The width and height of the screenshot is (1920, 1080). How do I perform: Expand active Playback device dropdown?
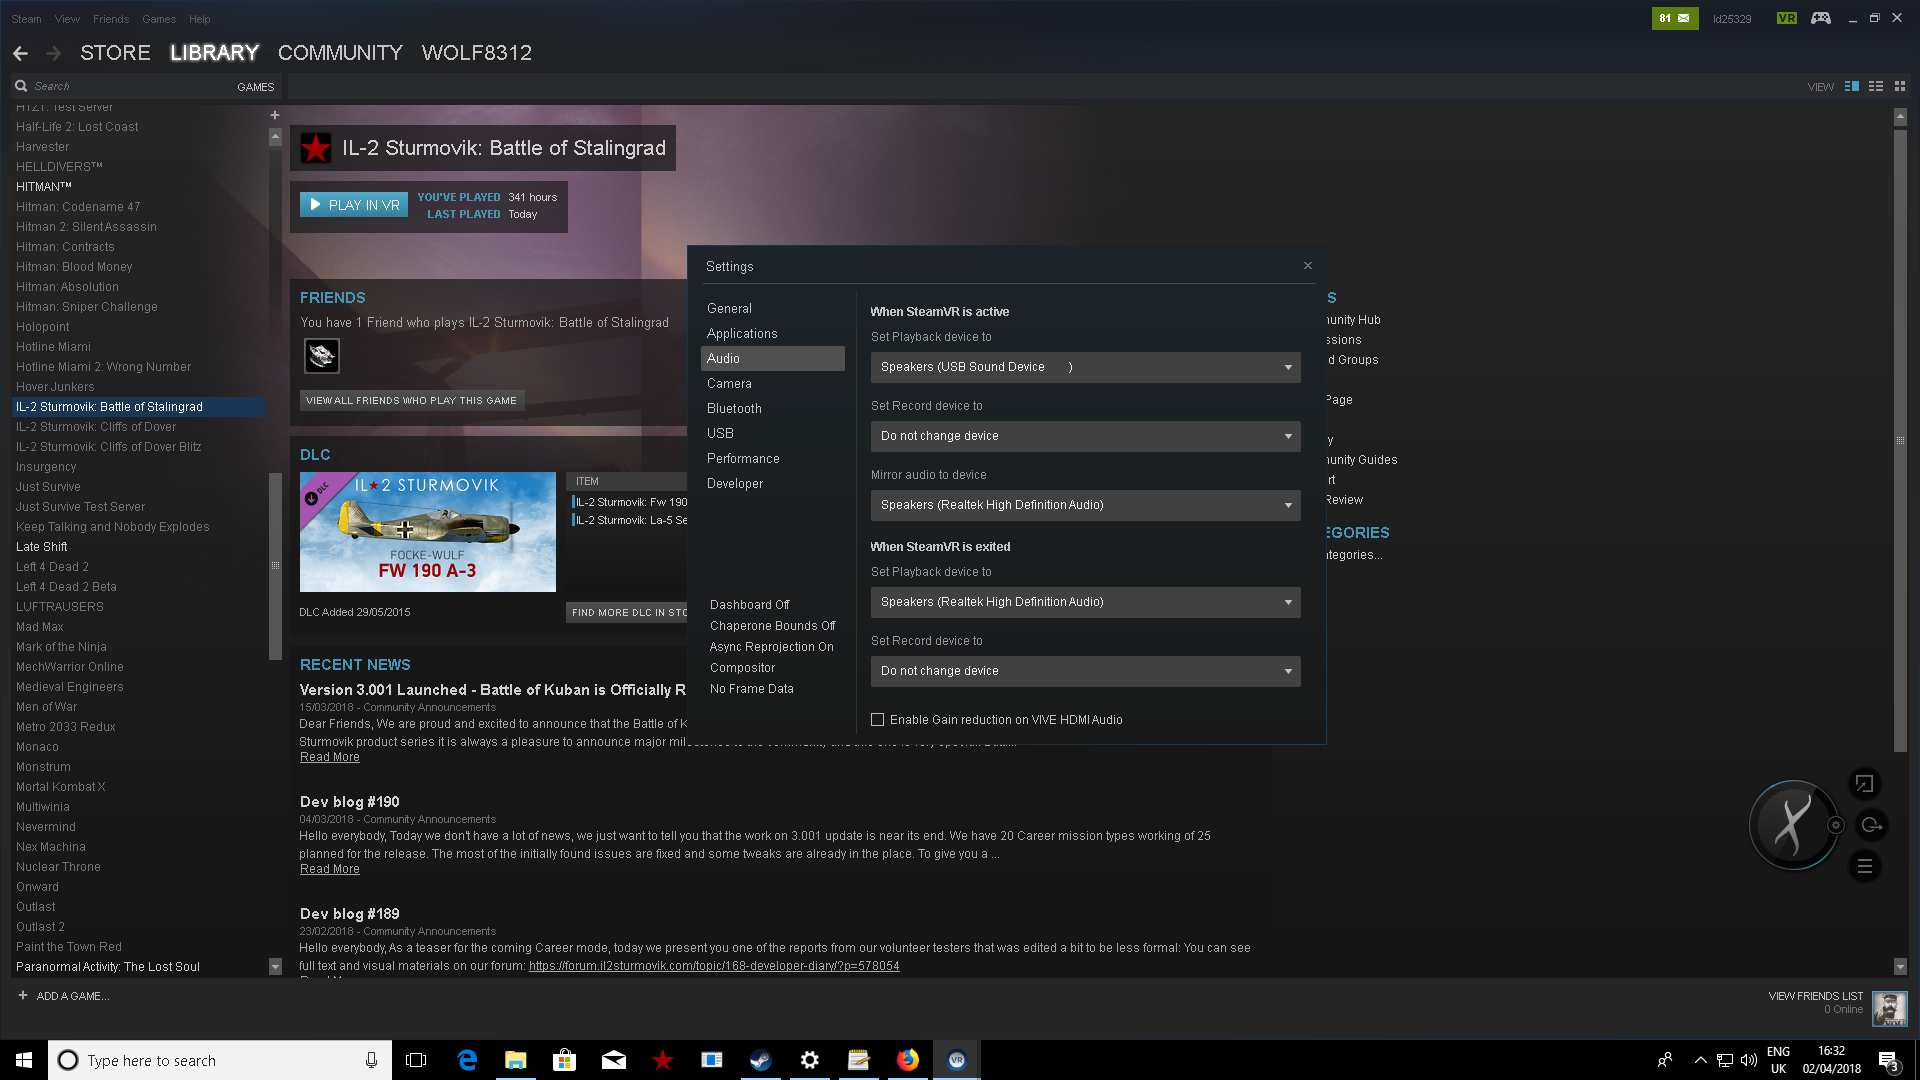pos(1085,367)
